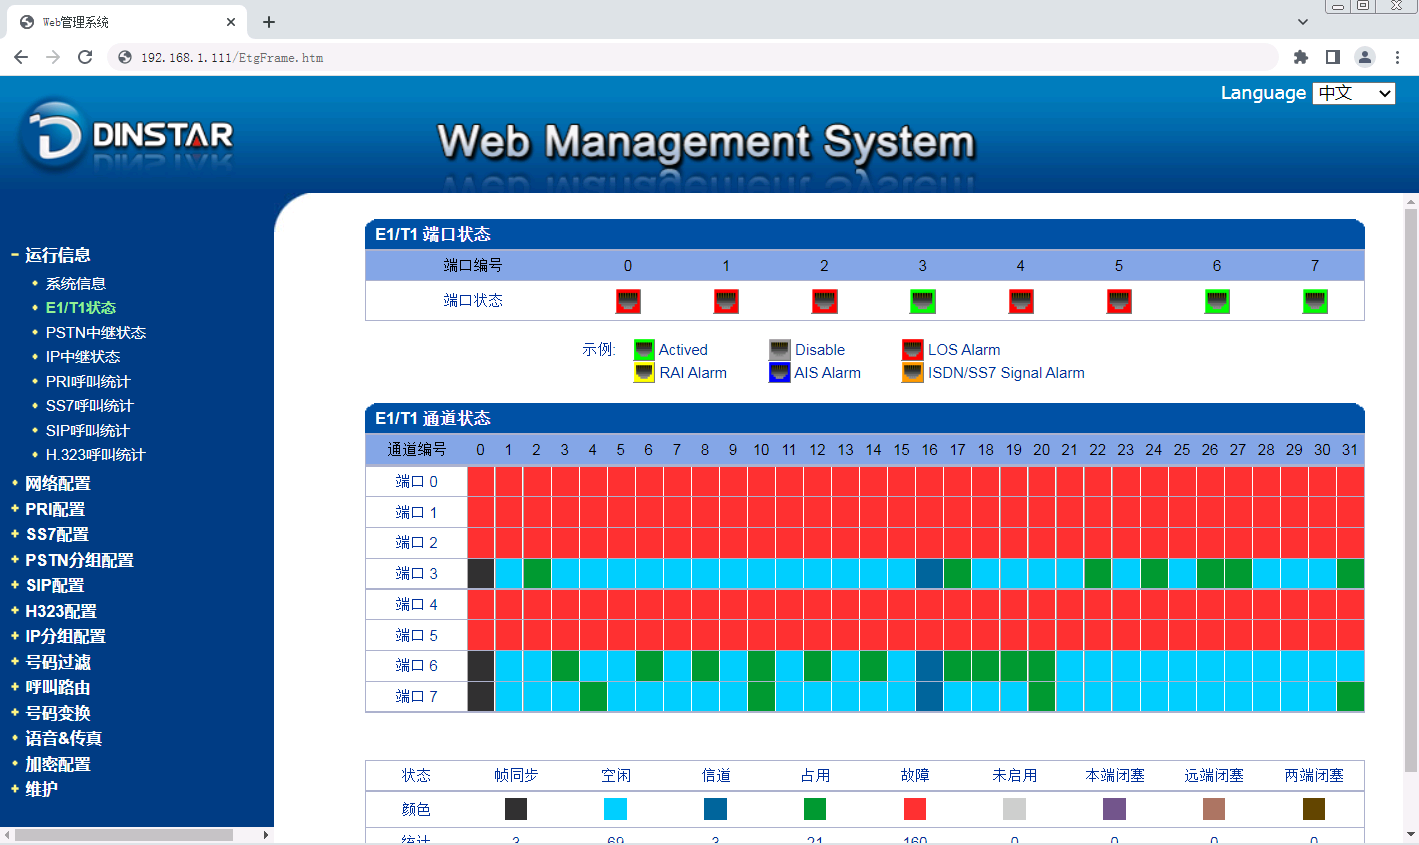The width and height of the screenshot is (1419, 845).
Task: Click the LOS Alarm legend icon
Action: [912, 350]
